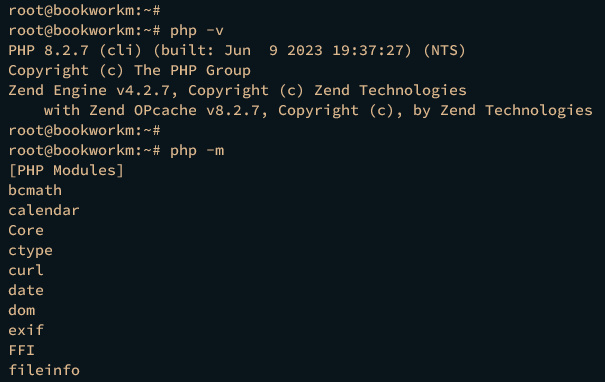Select the PHP 8.2.7 (cli) version line
The height and width of the screenshot is (382, 605).
pyautogui.click(x=237, y=51)
